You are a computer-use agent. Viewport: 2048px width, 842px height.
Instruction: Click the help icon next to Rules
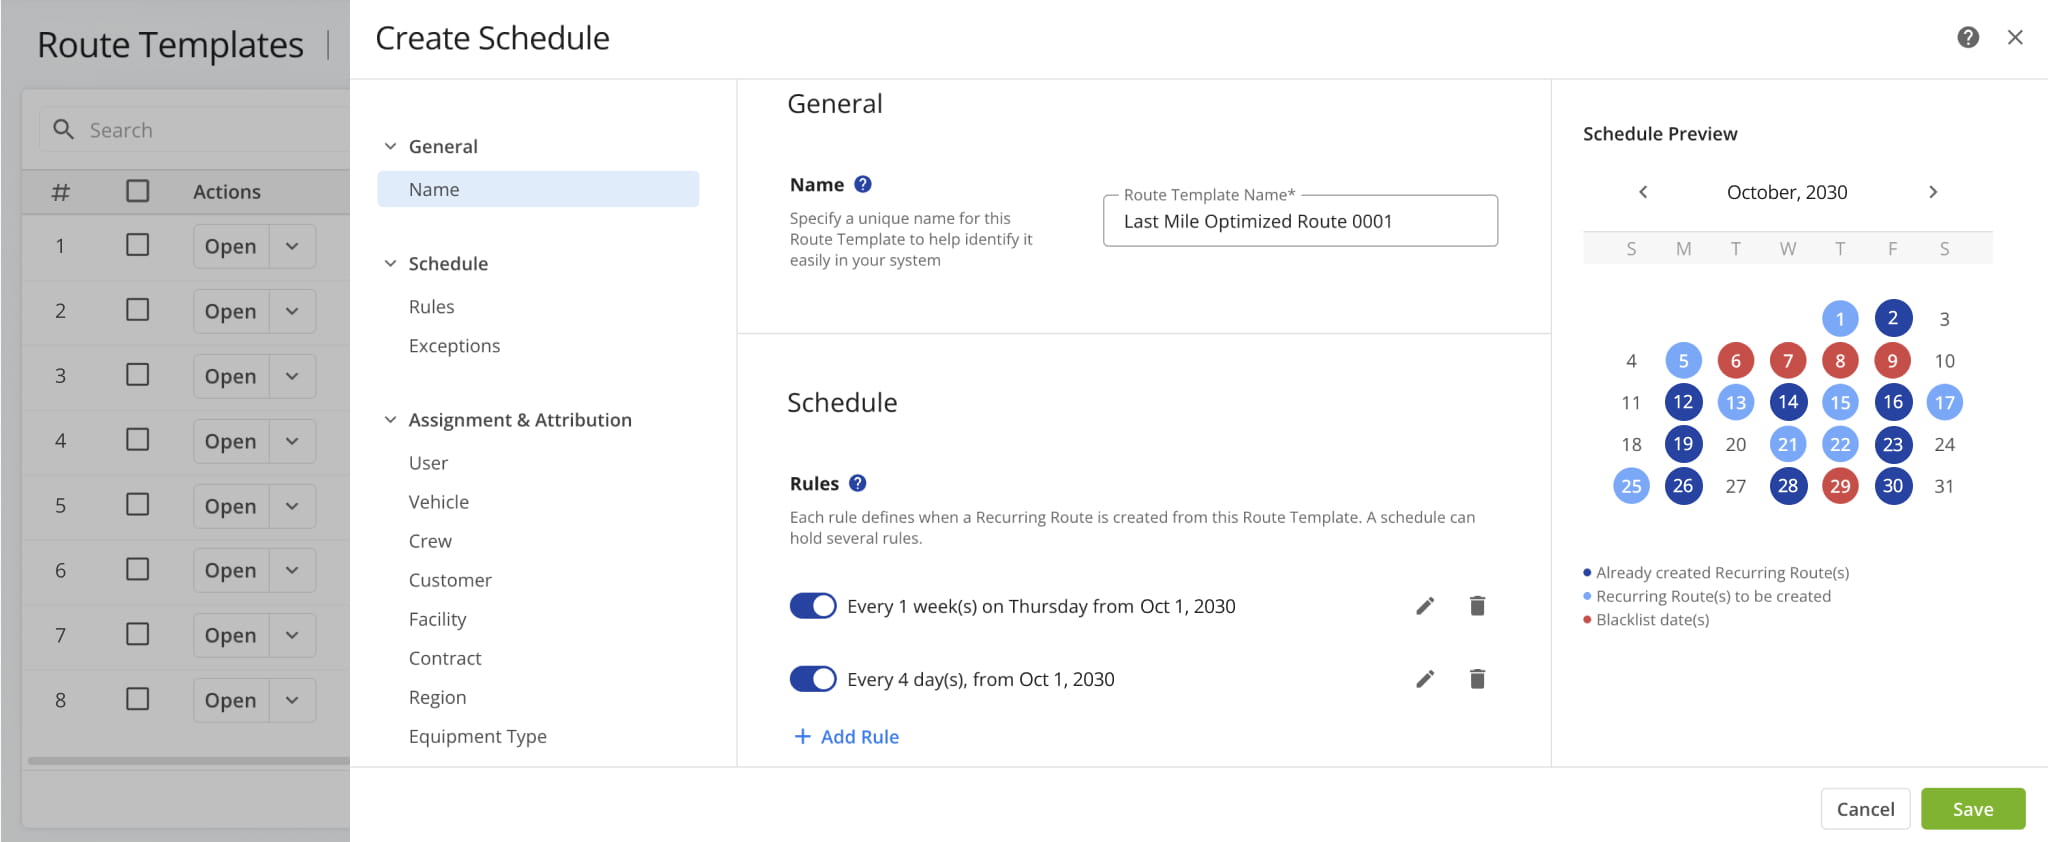(x=857, y=483)
